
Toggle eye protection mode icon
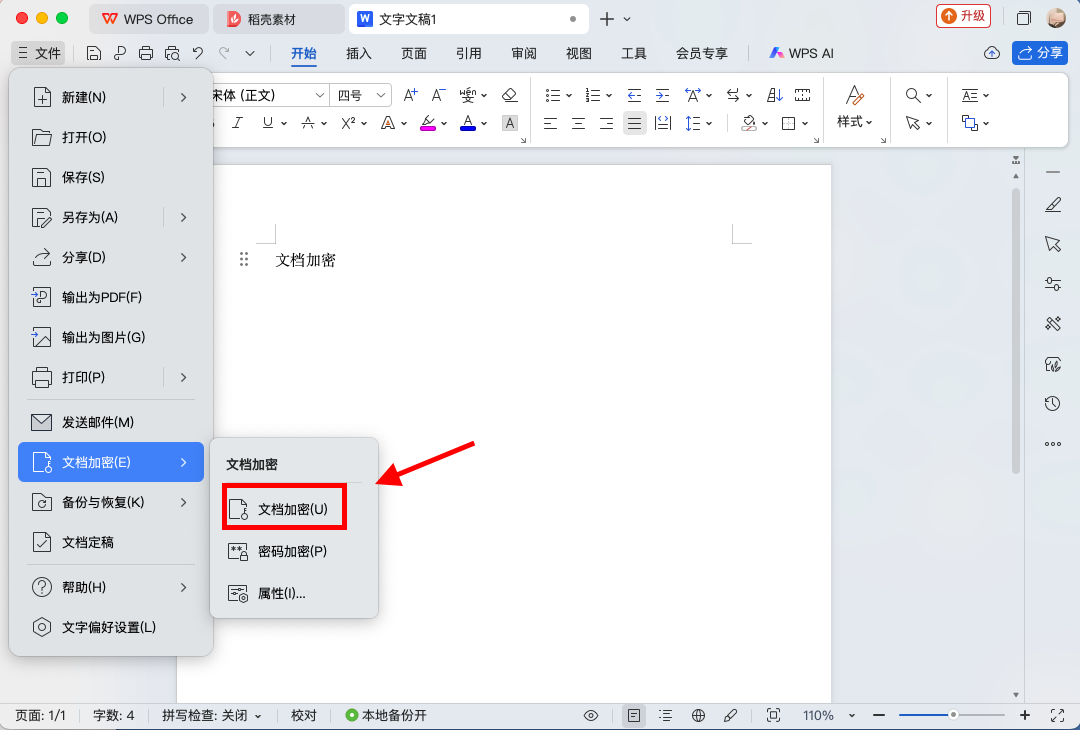coord(591,715)
